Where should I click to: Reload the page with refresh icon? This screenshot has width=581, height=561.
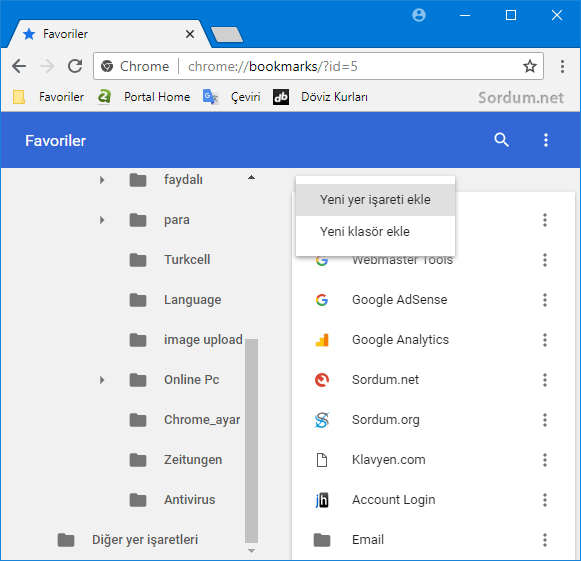click(x=75, y=66)
